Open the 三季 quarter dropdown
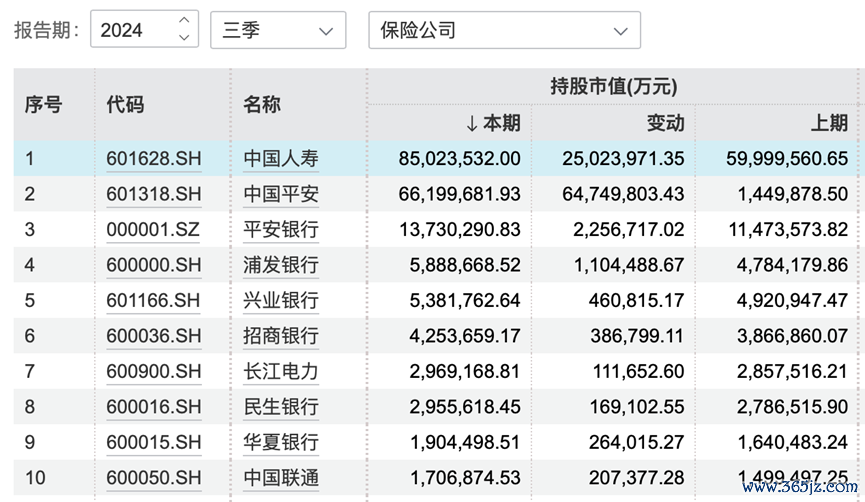 (278, 30)
